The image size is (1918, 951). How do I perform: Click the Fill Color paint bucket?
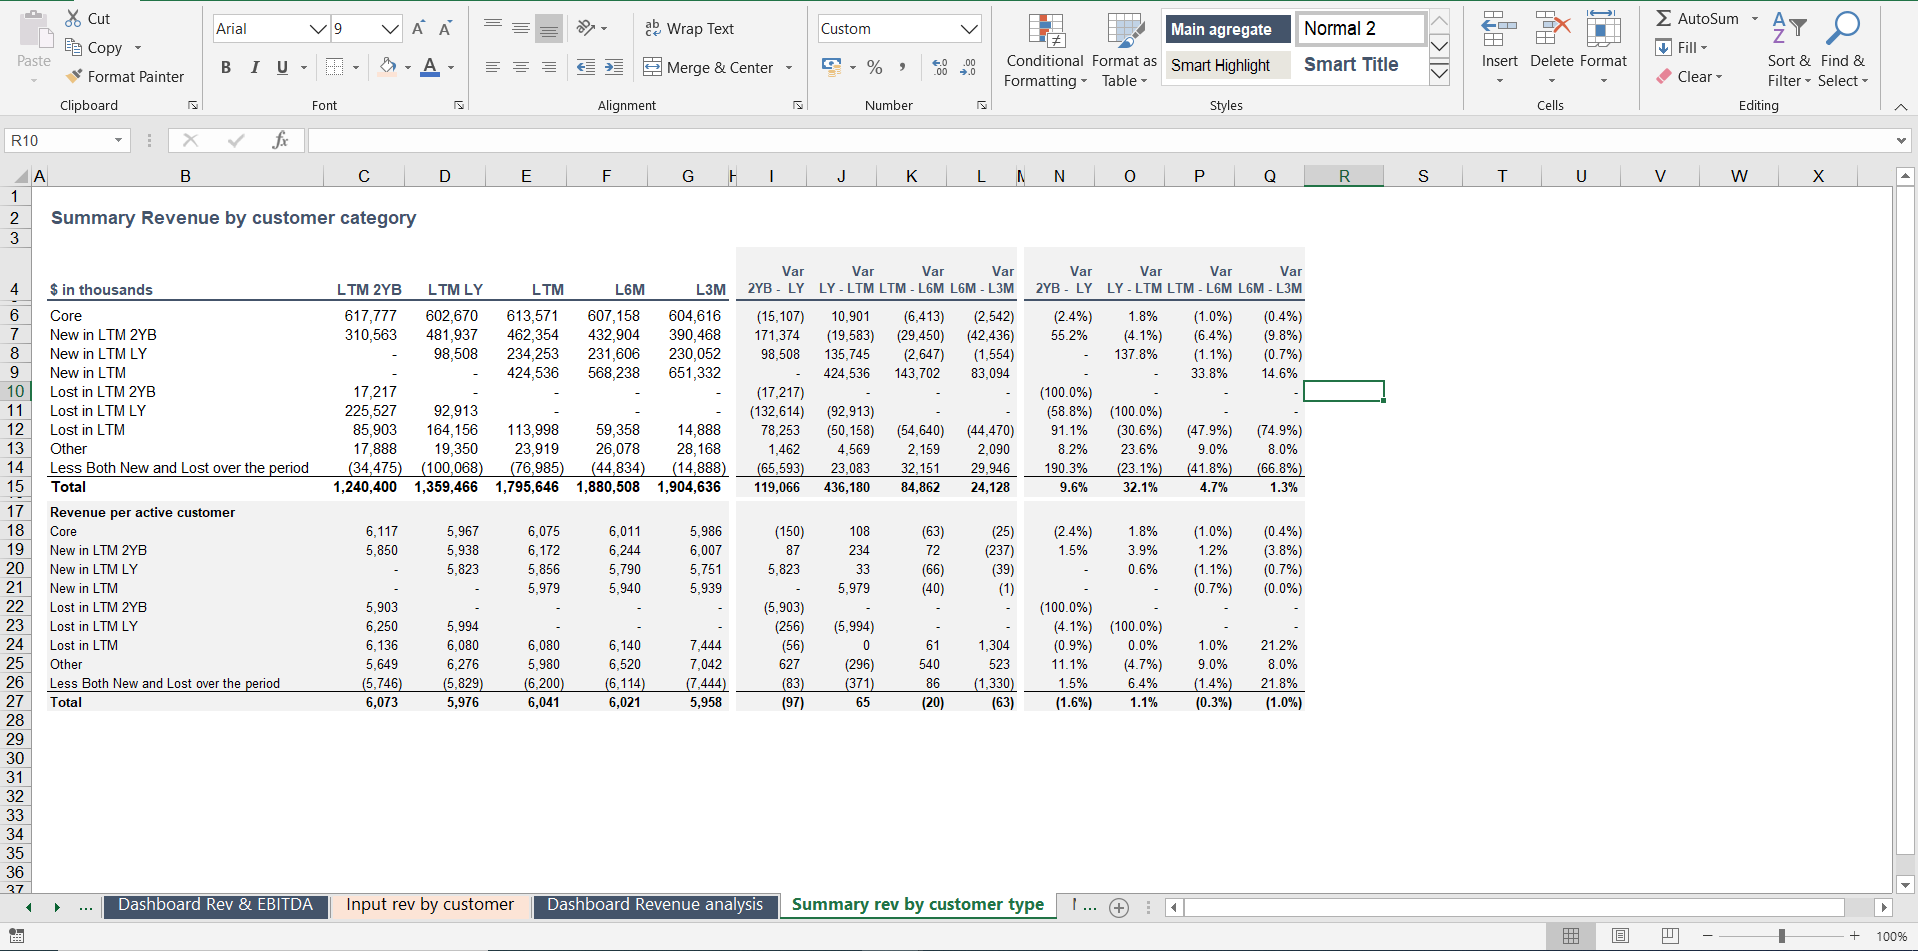click(x=388, y=67)
